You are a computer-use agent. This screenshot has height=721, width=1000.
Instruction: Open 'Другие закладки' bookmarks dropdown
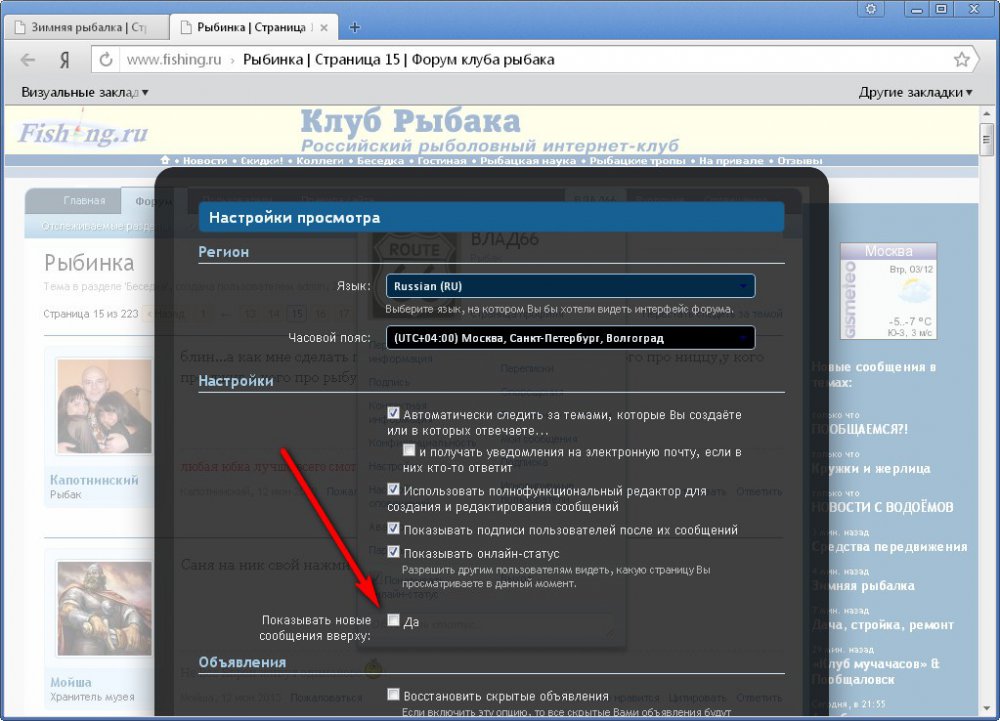click(915, 92)
